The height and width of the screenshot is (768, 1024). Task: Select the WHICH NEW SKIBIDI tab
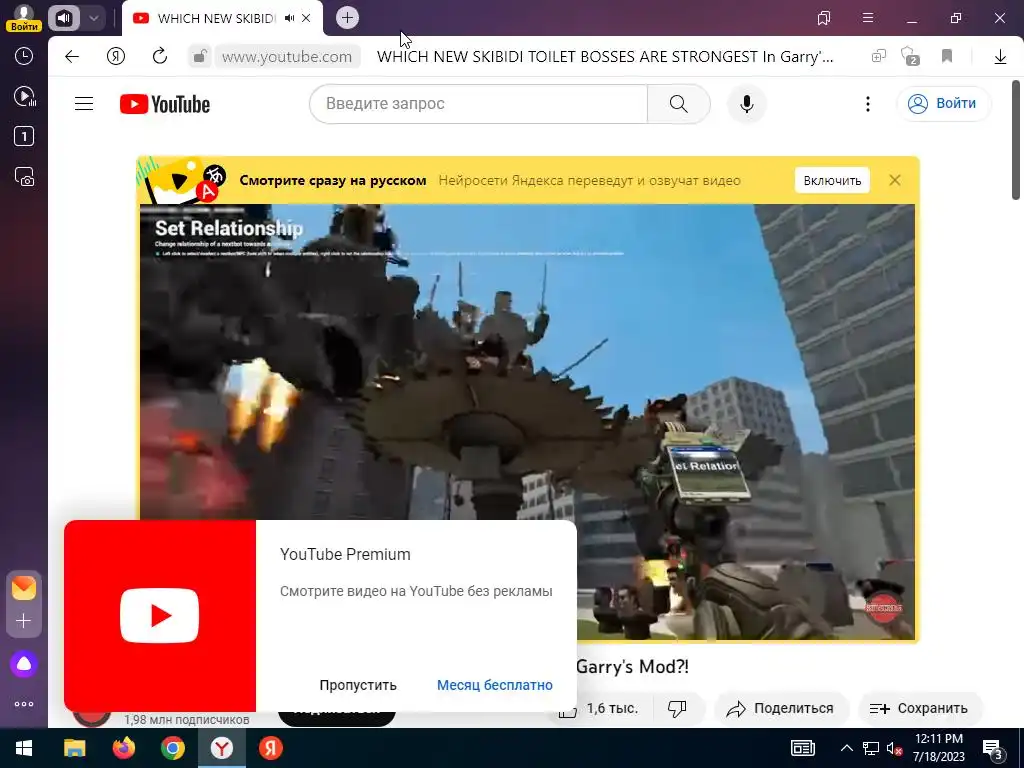[216, 18]
